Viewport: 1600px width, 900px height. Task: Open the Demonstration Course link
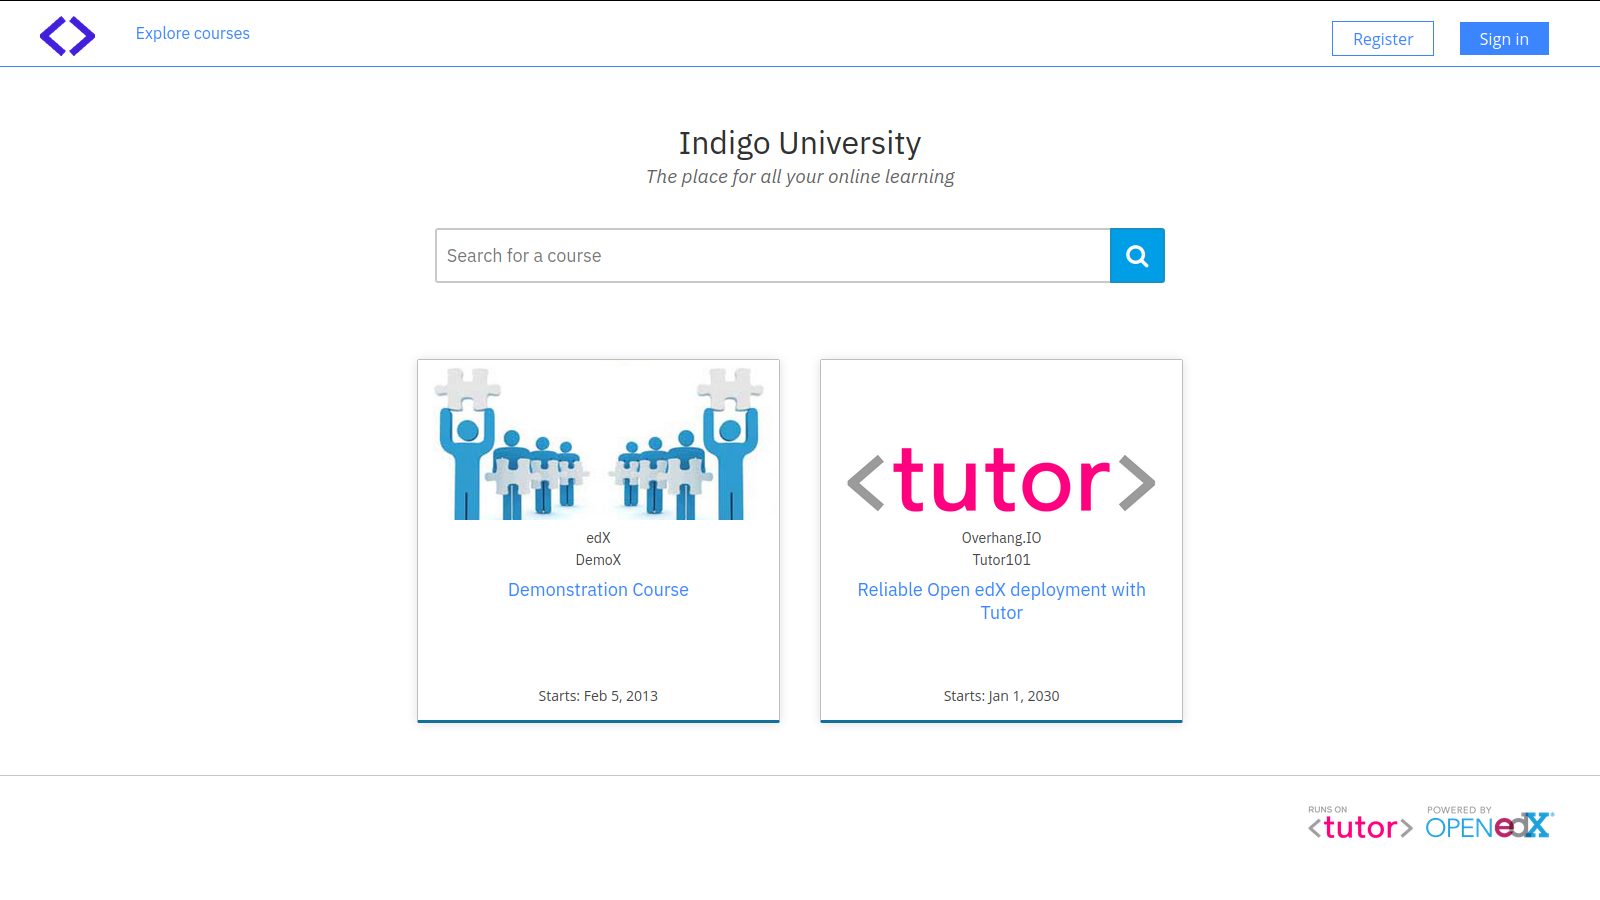click(x=598, y=590)
